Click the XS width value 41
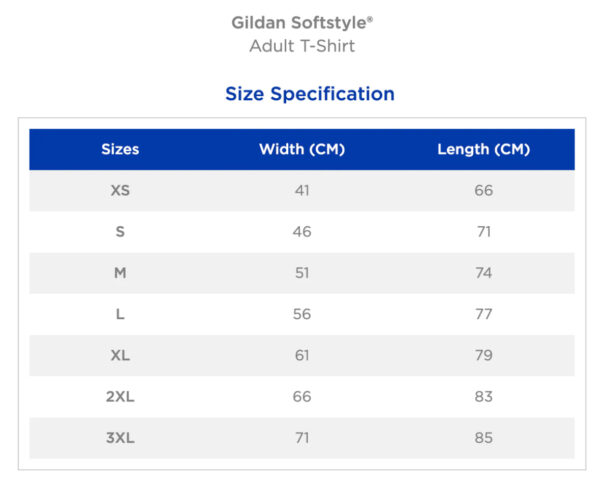Viewport: 600px width, 484px height. [x=302, y=191]
